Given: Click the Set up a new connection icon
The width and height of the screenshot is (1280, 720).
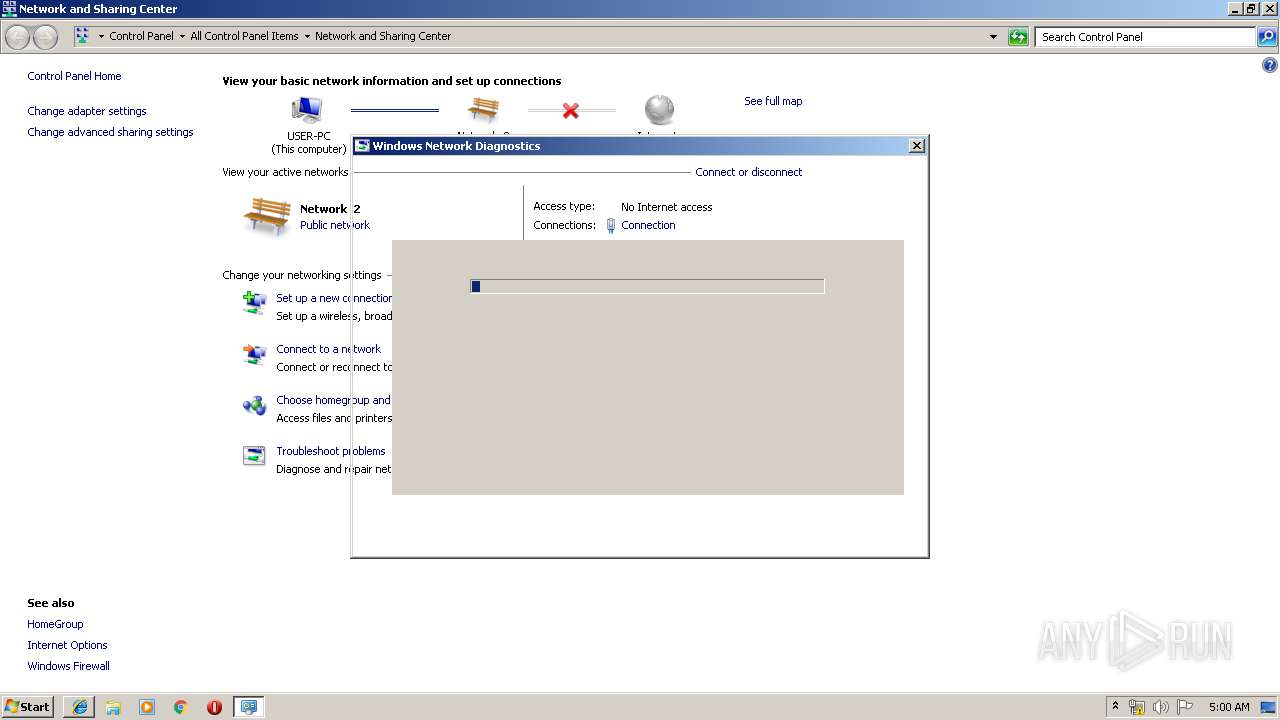Looking at the screenshot, I should pyautogui.click(x=255, y=303).
